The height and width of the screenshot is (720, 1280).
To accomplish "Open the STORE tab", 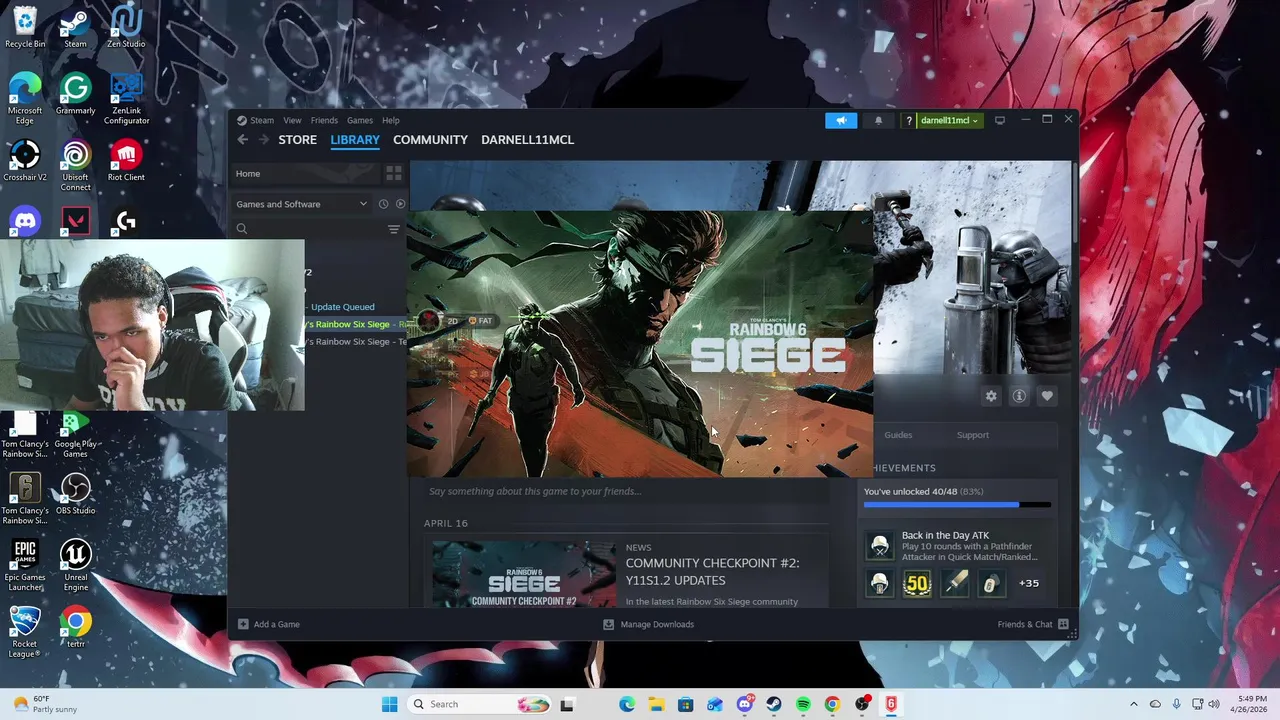I will pyautogui.click(x=298, y=140).
